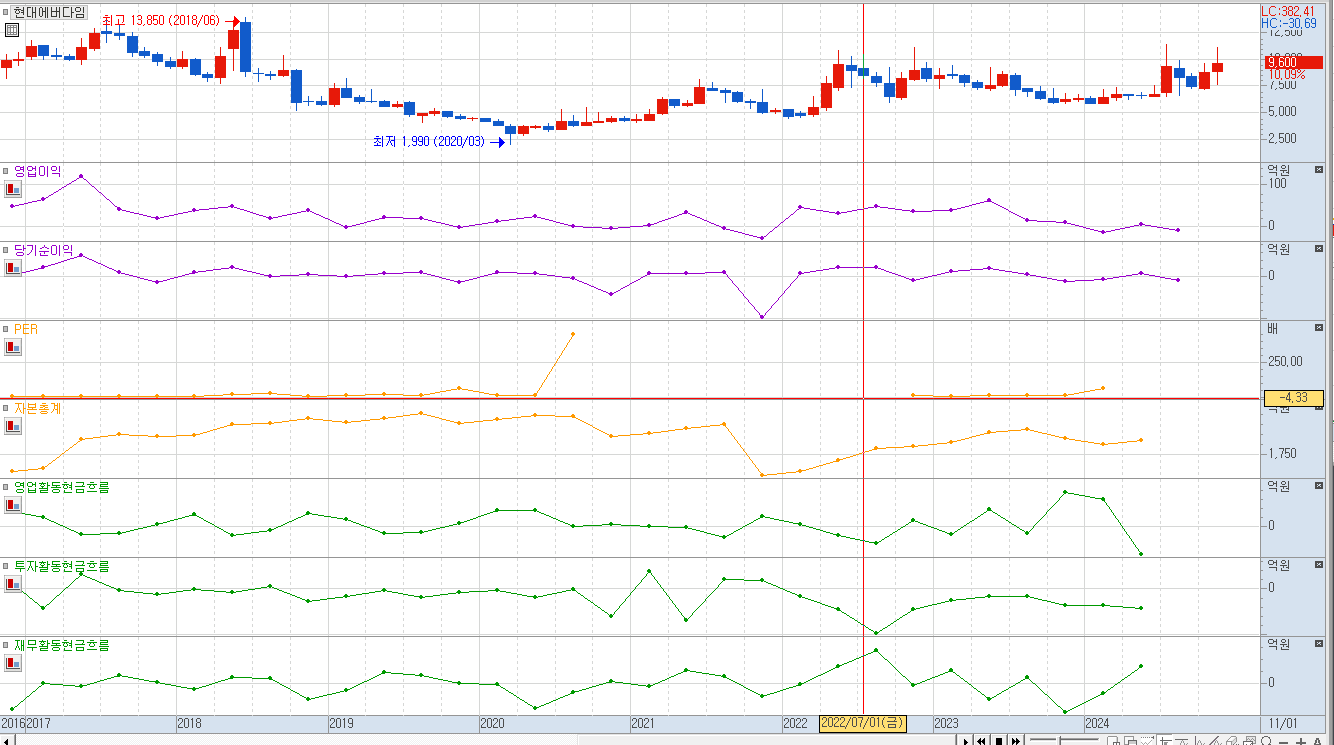Close the 당기순이익 panel with its X button
Screen dimensions: 1334x745
pos(1318,249)
